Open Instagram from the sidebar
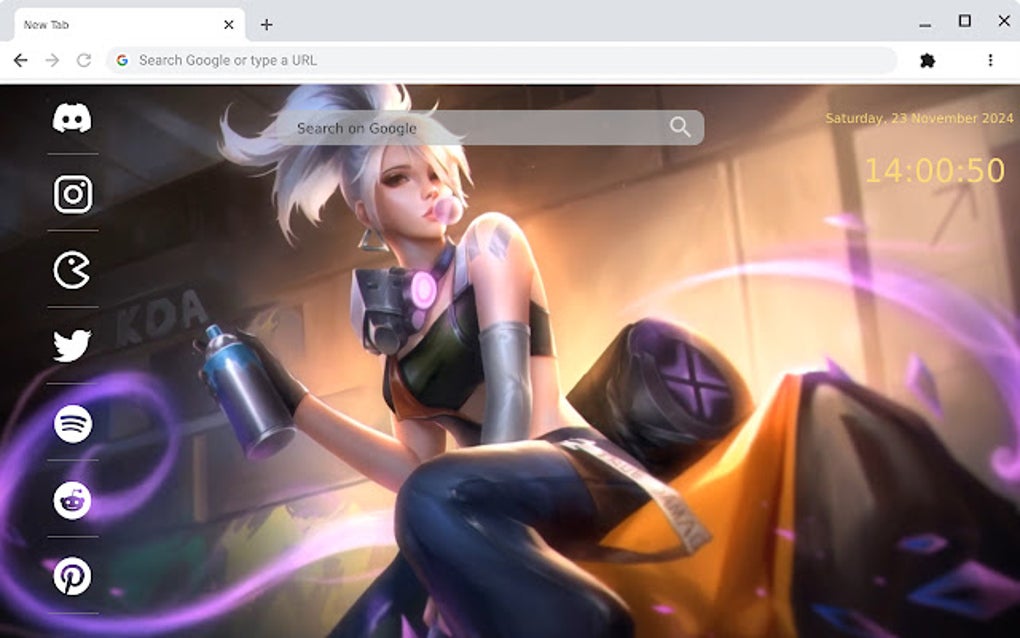The width and height of the screenshot is (1020, 638). [x=70, y=192]
